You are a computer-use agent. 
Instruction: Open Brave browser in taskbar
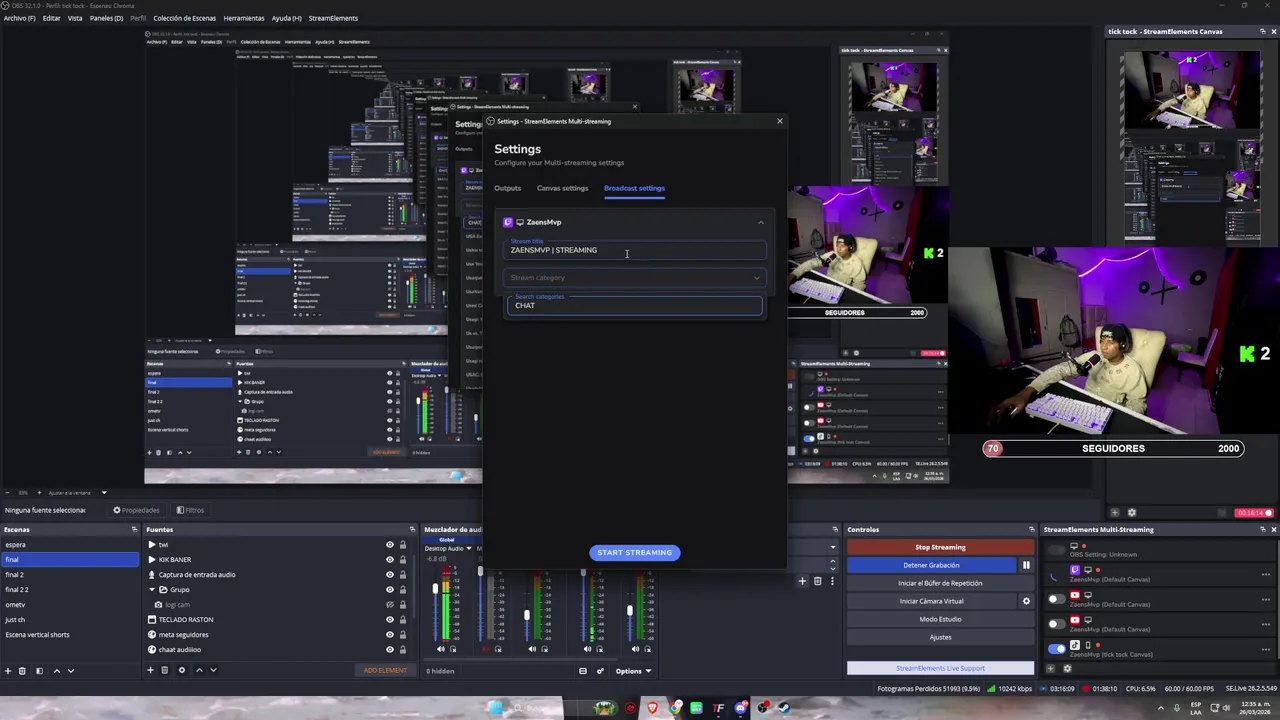pyautogui.click(x=653, y=708)
